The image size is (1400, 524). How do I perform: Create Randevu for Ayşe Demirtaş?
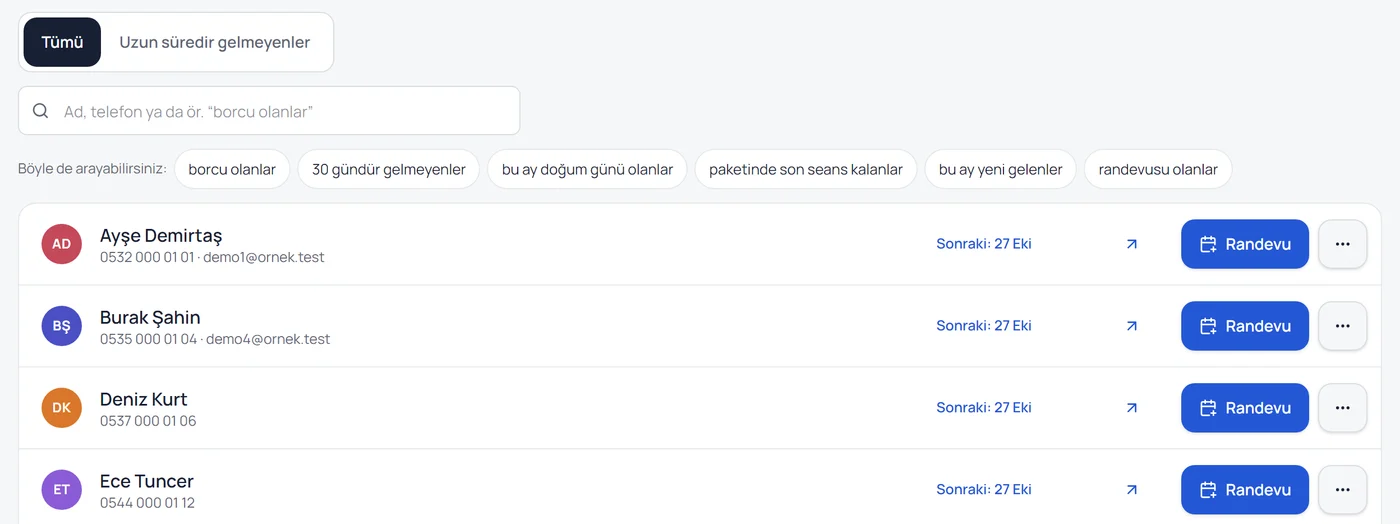(x=1245, y=244)
